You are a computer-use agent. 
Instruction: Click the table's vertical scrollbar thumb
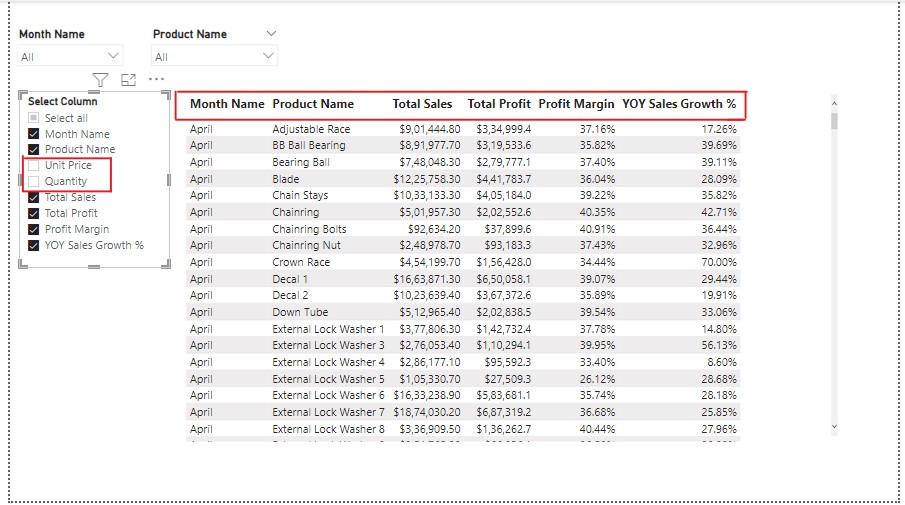coord(834,121)
